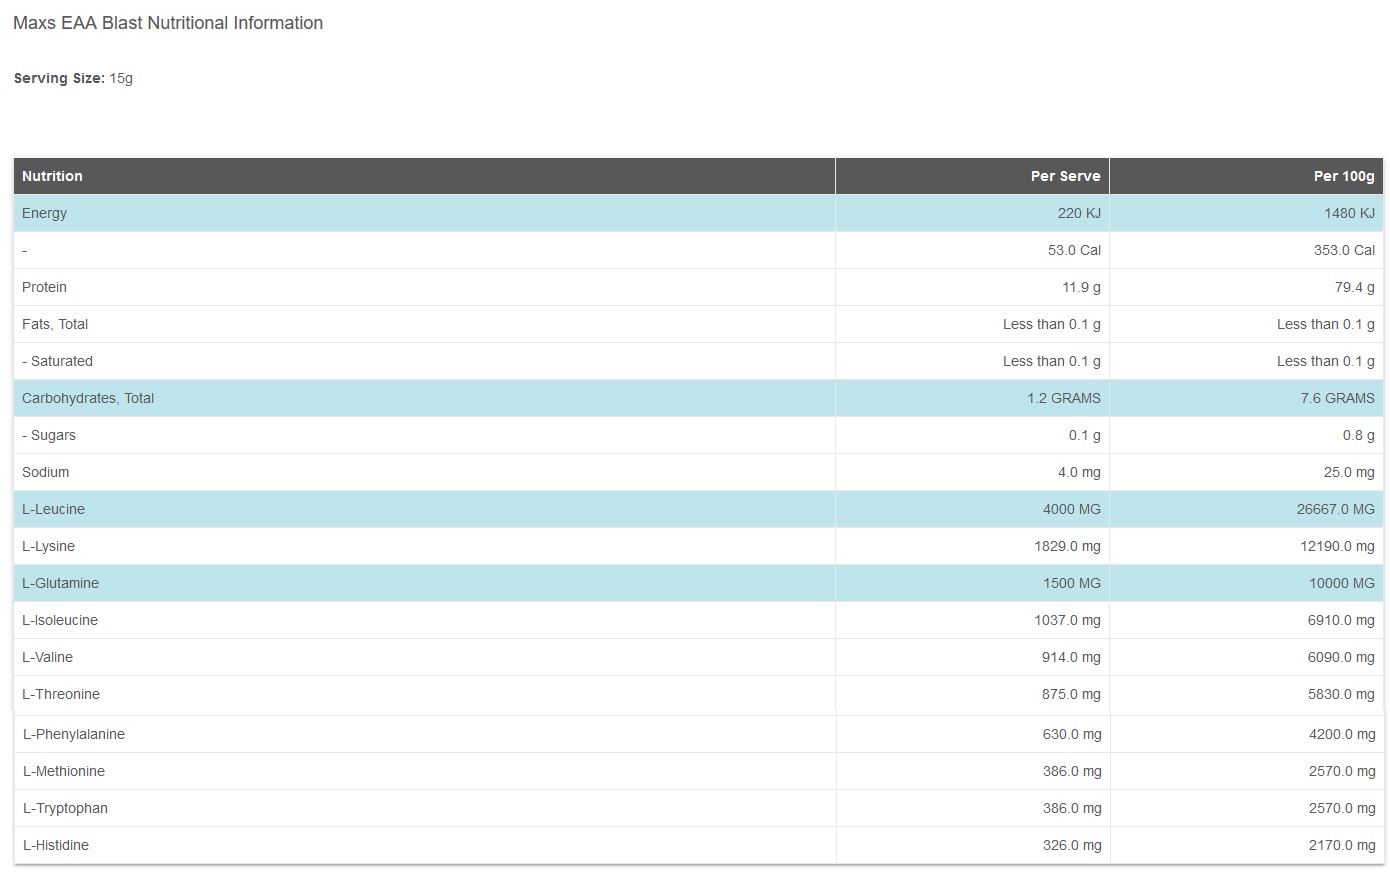Image resolution: width=1390 pixels, height=880 pixels.
Task: Select the '- Saturated' row label
Action: click(57, 361)
